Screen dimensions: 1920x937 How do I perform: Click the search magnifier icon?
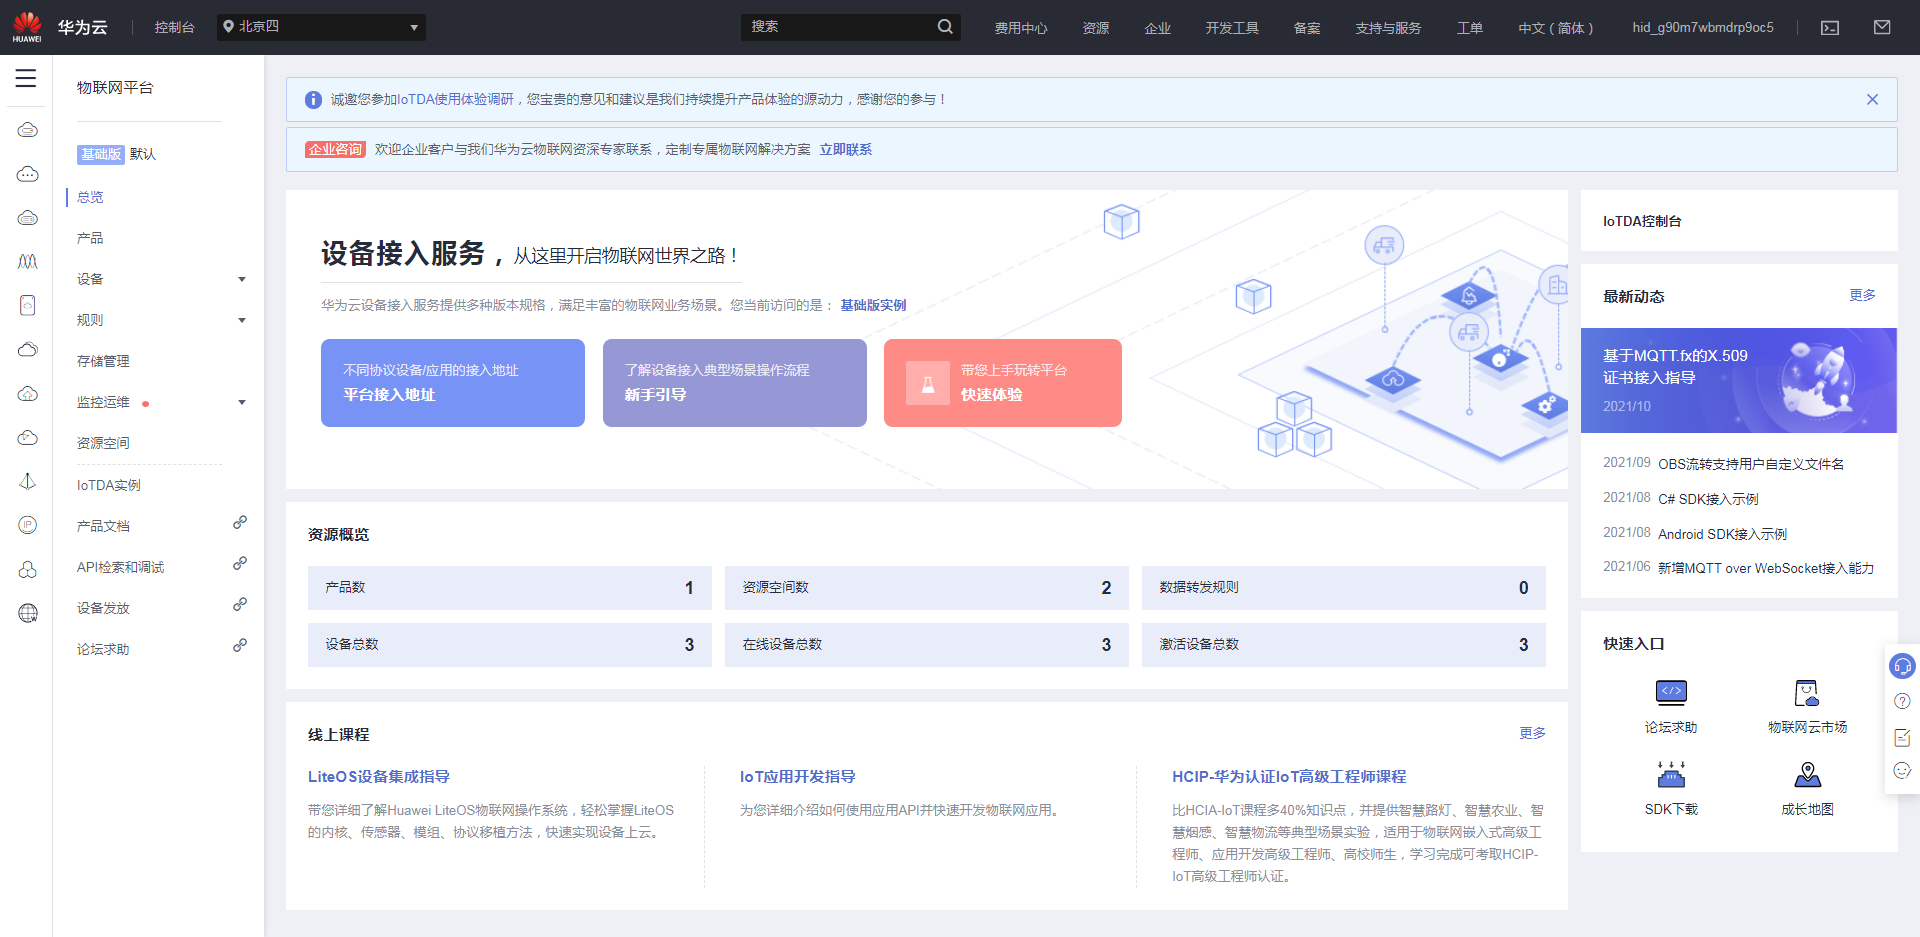[x=945, y=27]
